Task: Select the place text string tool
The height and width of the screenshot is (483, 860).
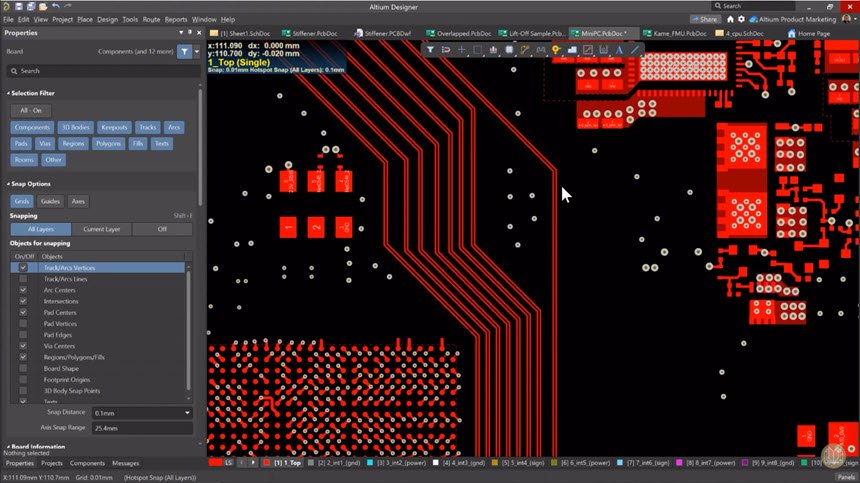Action: (x=619, y=50)
